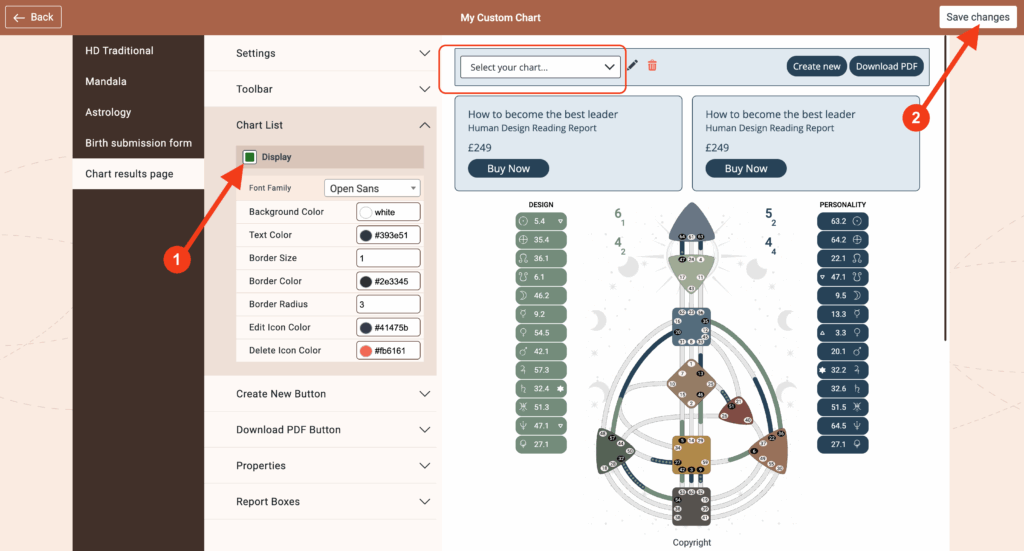1024x551 pixels.
Task: Click the pencil edit chart icon
Action: (x=632, y=66)
